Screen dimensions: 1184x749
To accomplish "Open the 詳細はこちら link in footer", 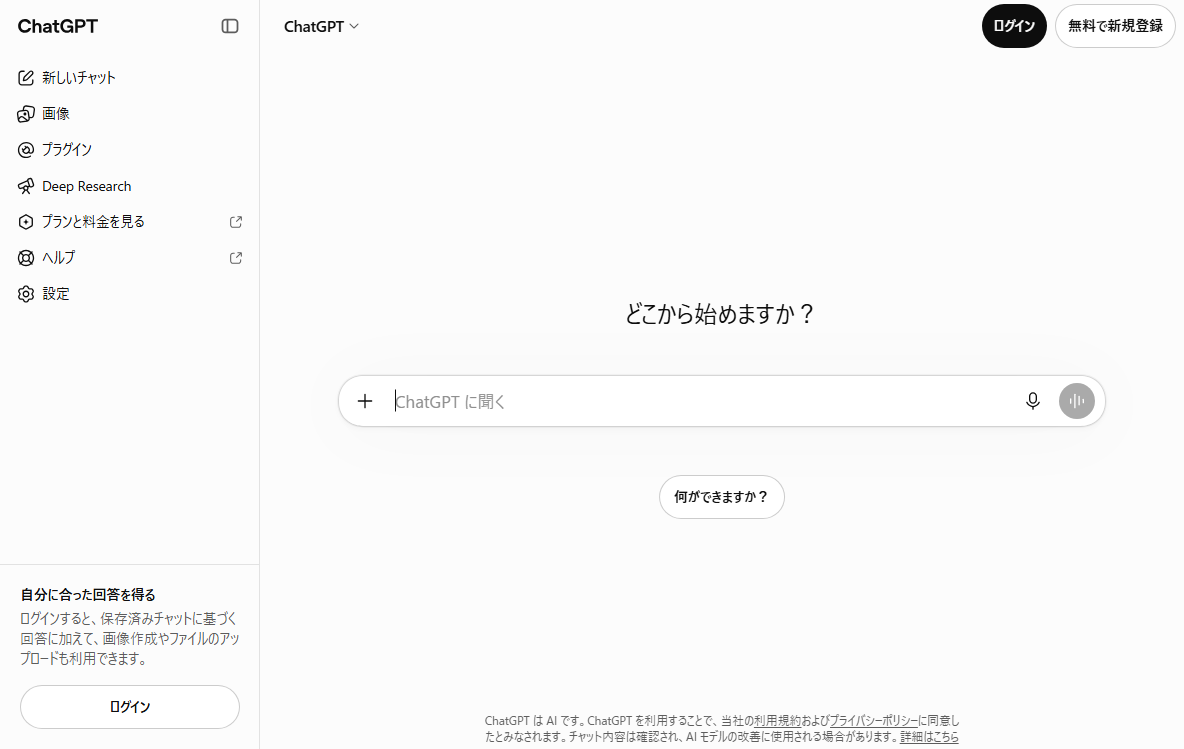I will 929,737.
